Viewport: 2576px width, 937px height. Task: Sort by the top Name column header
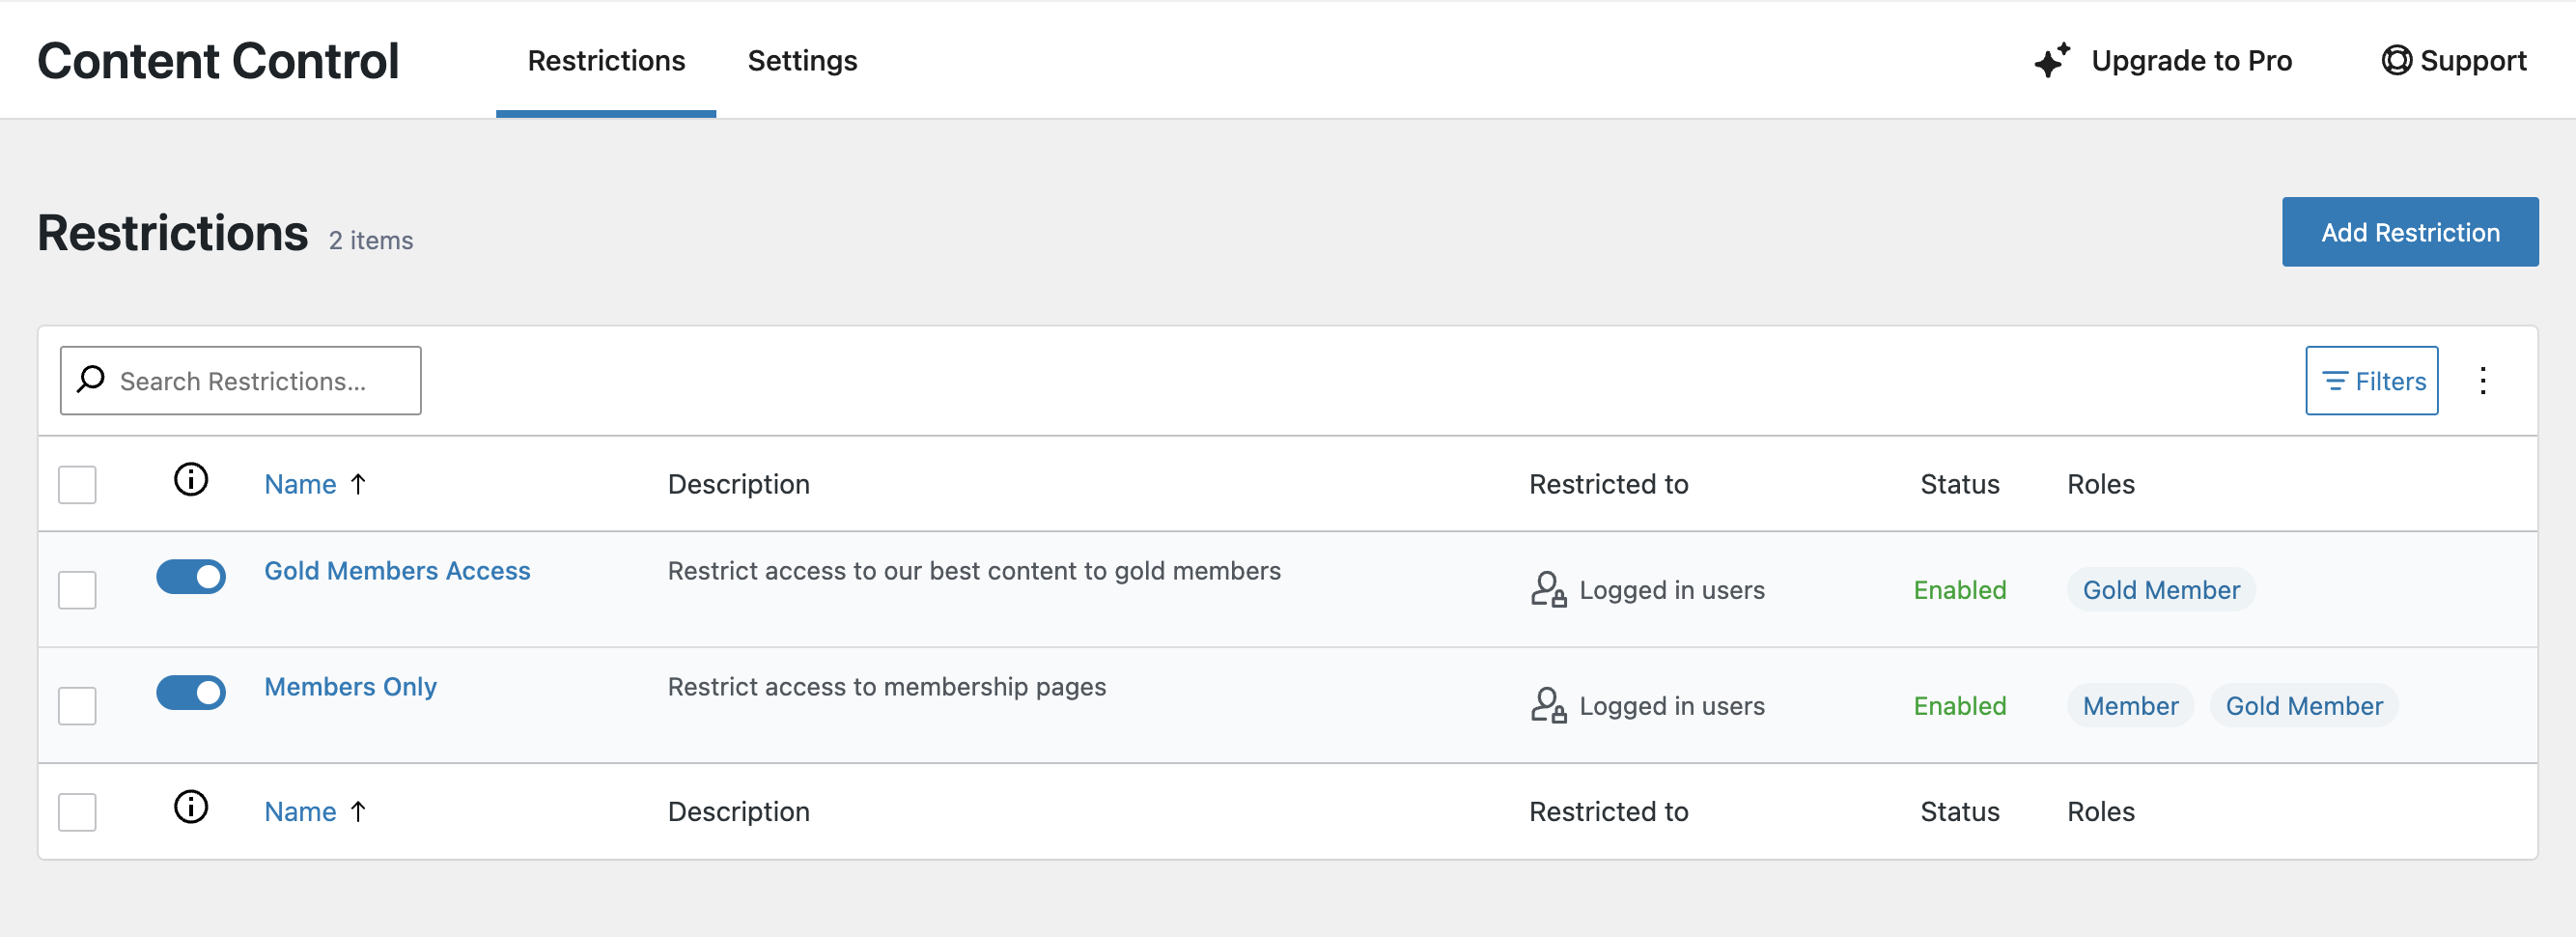tap(300, 484)
